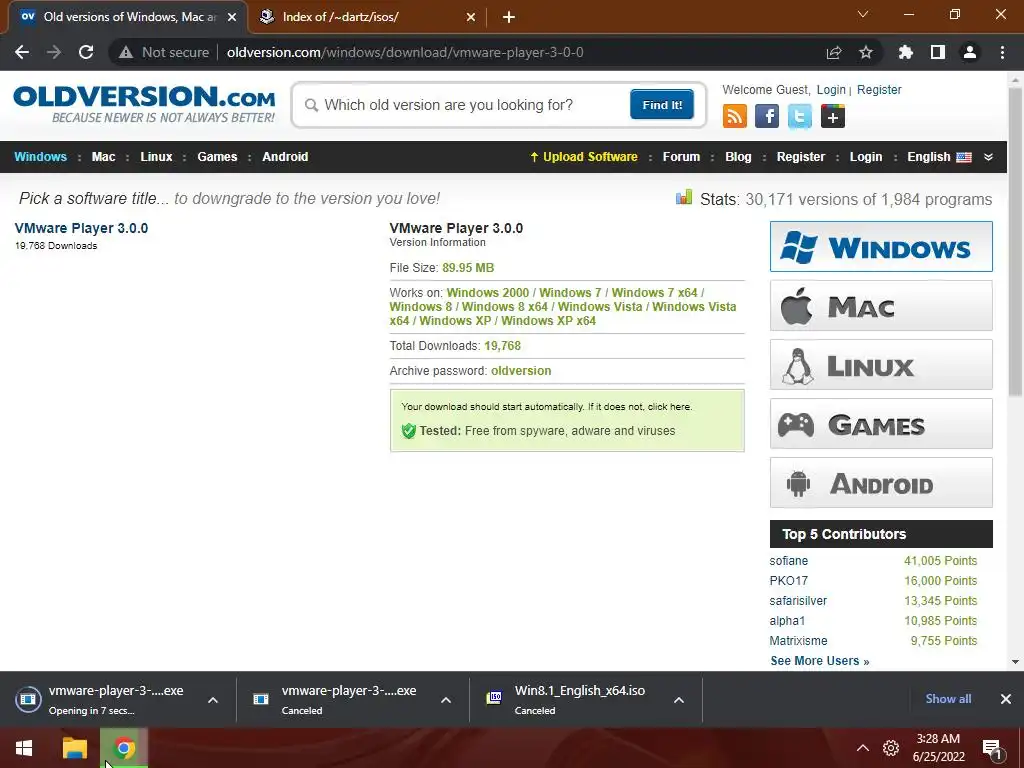Click the scrollbar down arrow
The height and width of the screenshot is (768, 1024).
(x=1015, y=662)
